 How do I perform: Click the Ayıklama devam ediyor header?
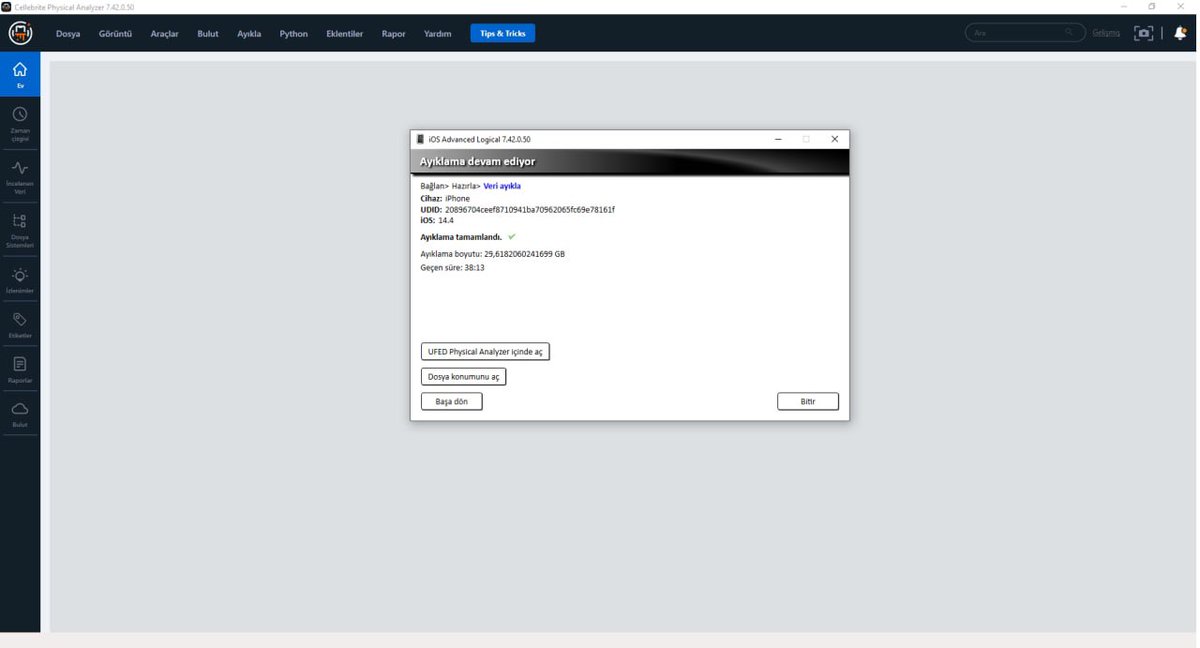coord(477,162)
